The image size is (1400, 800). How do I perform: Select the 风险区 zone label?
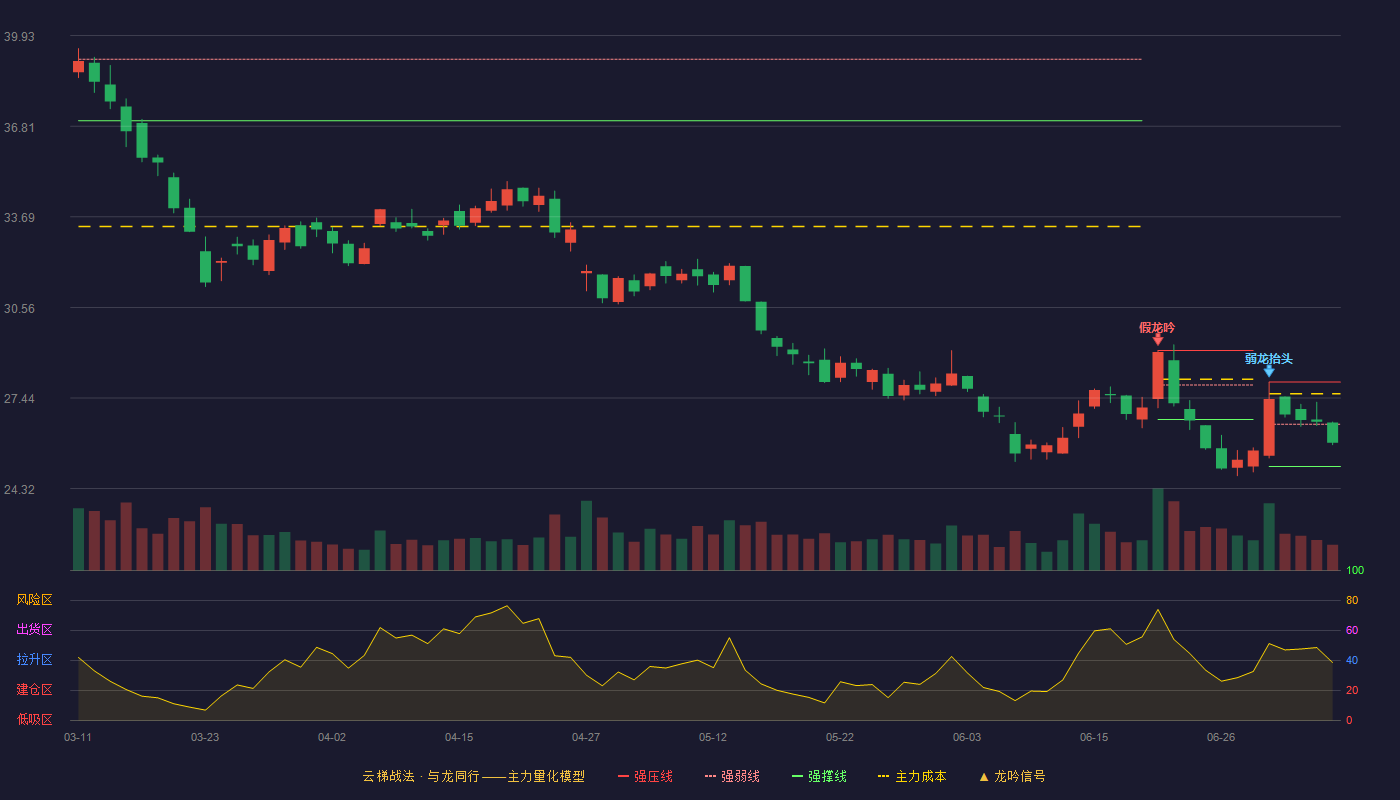point(34,600)
